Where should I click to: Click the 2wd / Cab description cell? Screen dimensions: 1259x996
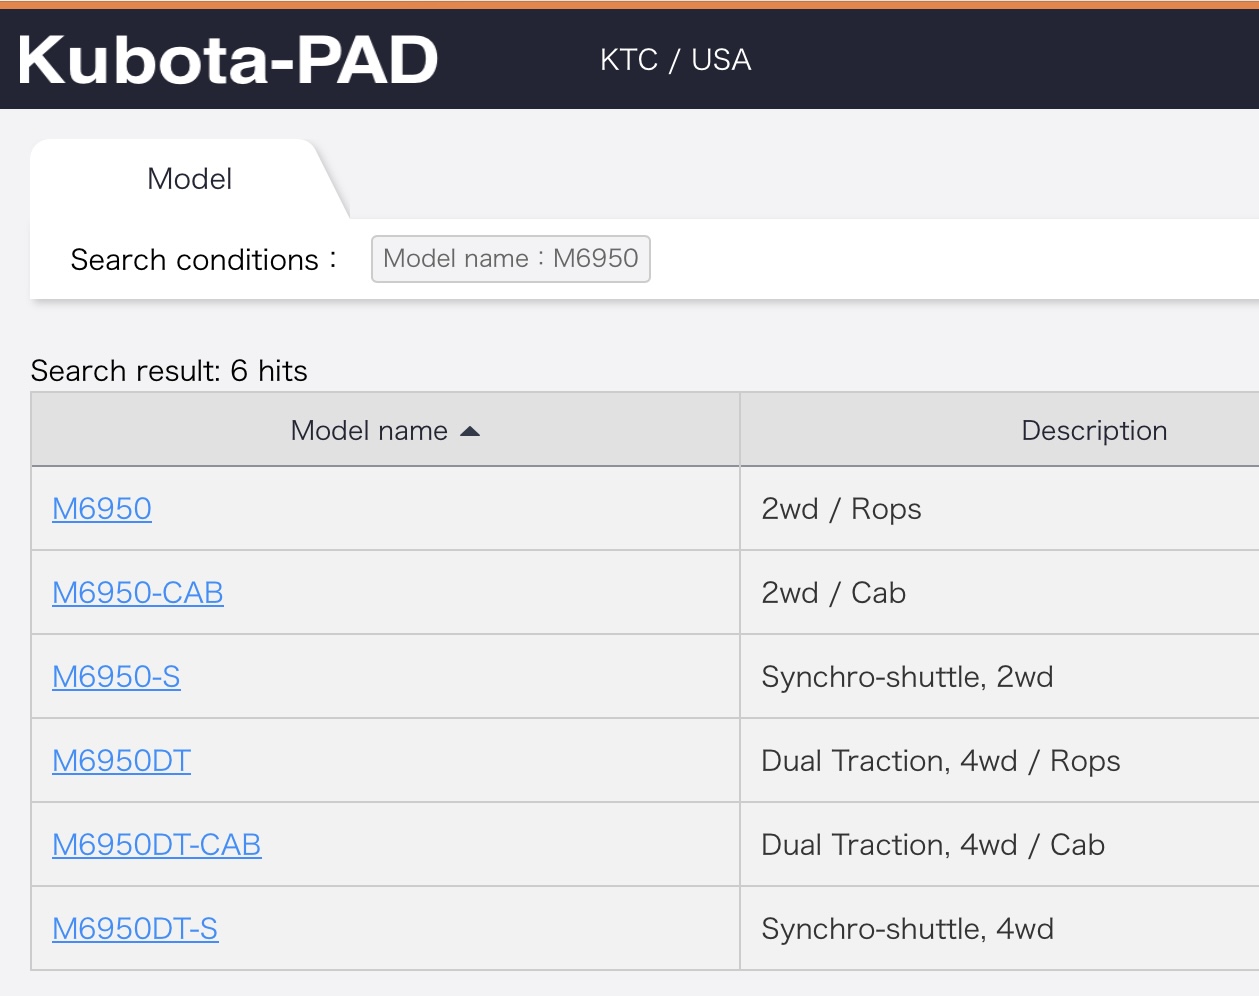point(833,593)
